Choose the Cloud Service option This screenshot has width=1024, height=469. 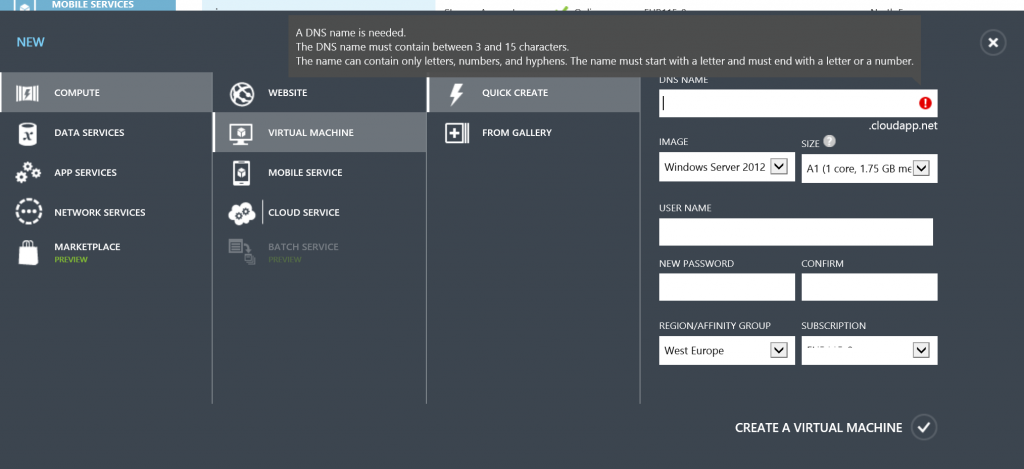(320, 212)
